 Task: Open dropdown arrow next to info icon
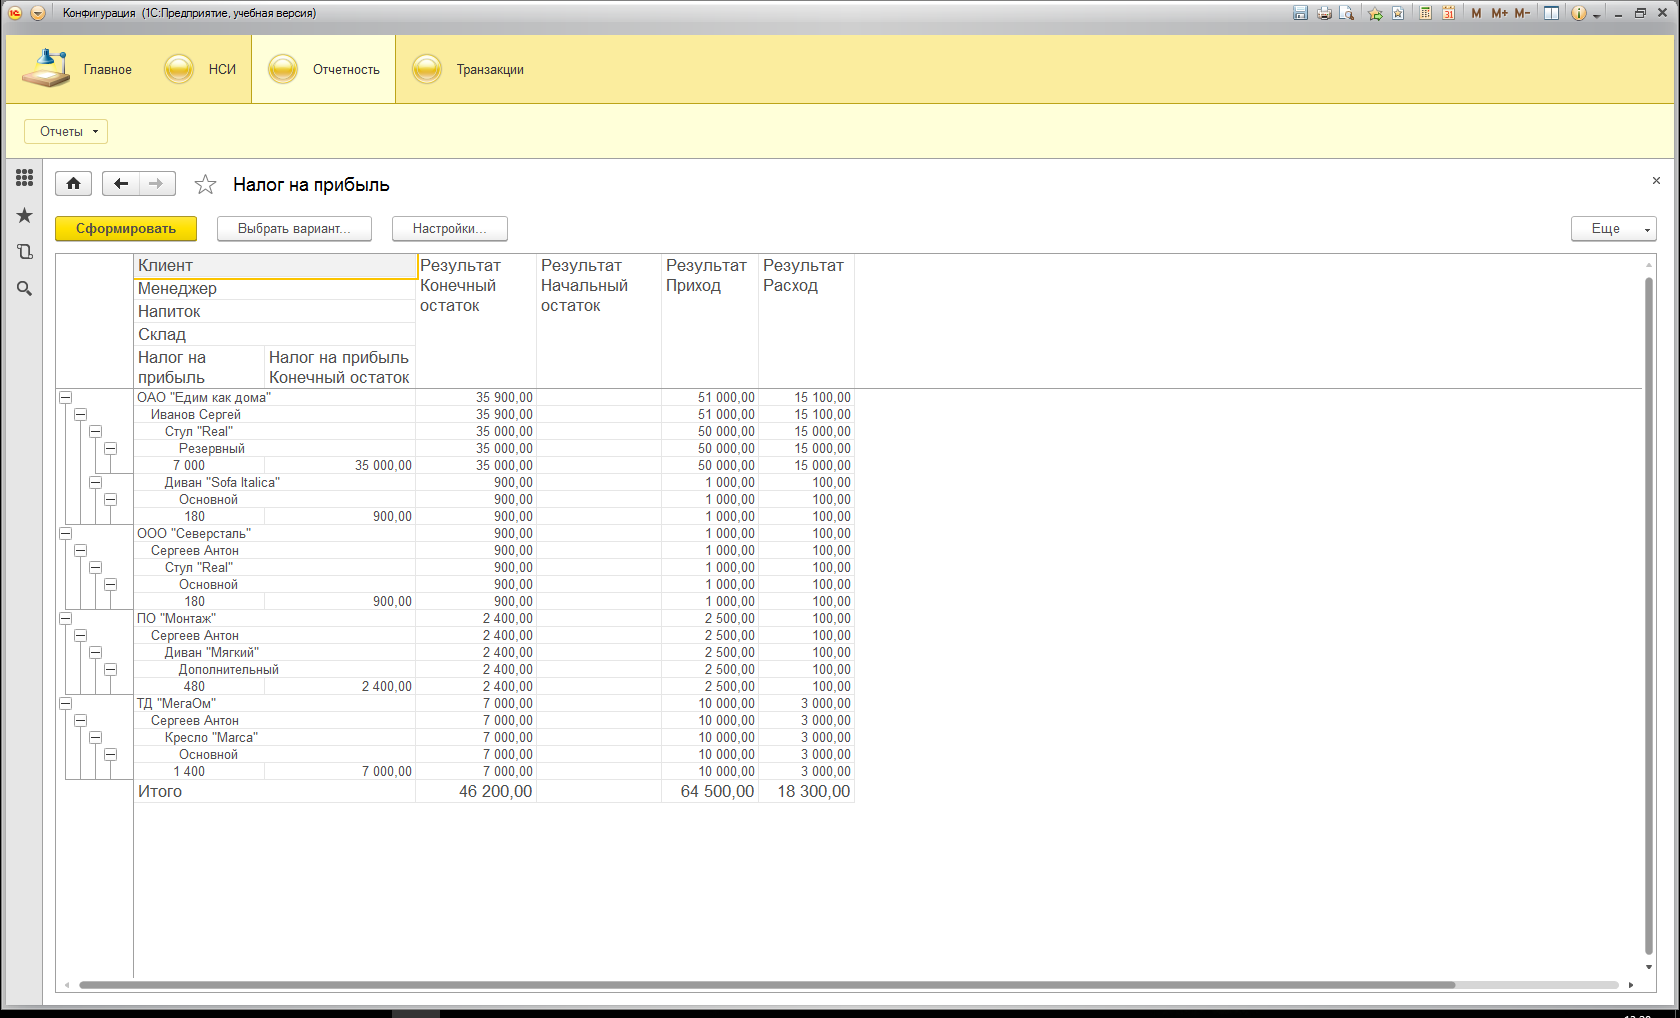tap(1596, 15)
